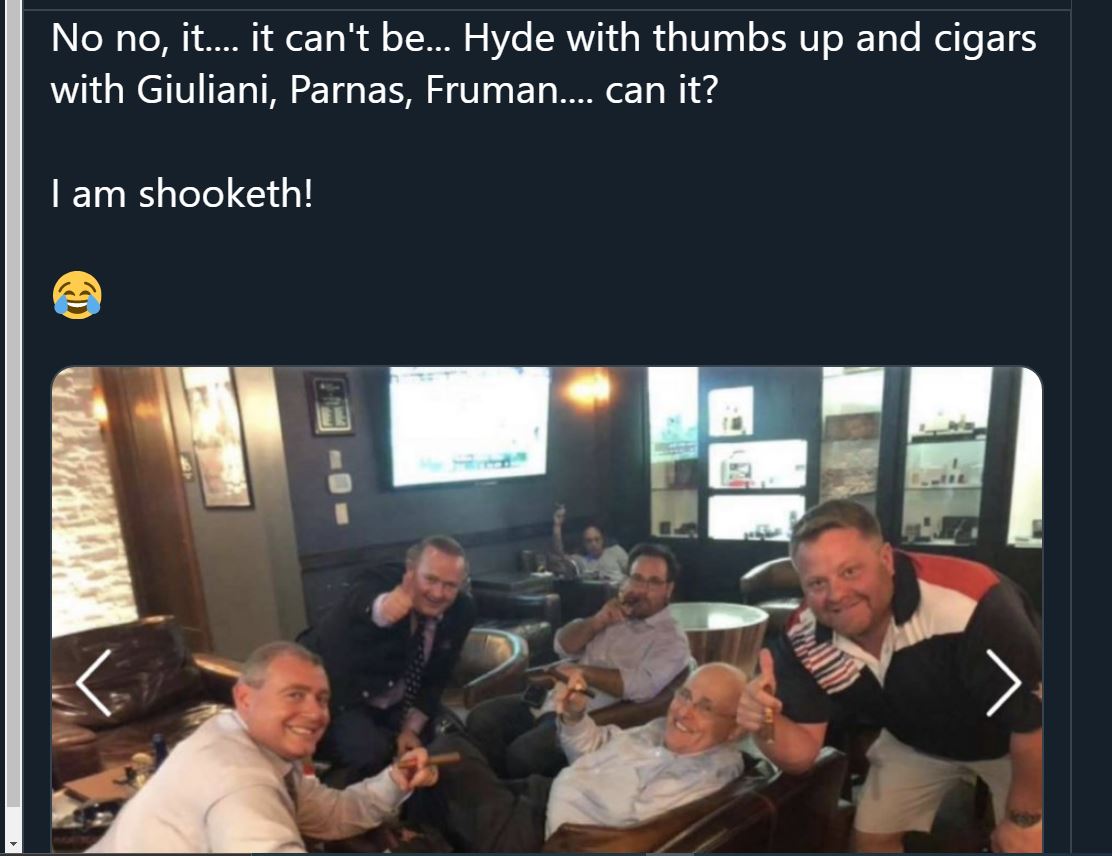The width and height of the screenshot is (1112, 856).
Task: Click the framed picture on the left wall
Action: coord(218,436)
